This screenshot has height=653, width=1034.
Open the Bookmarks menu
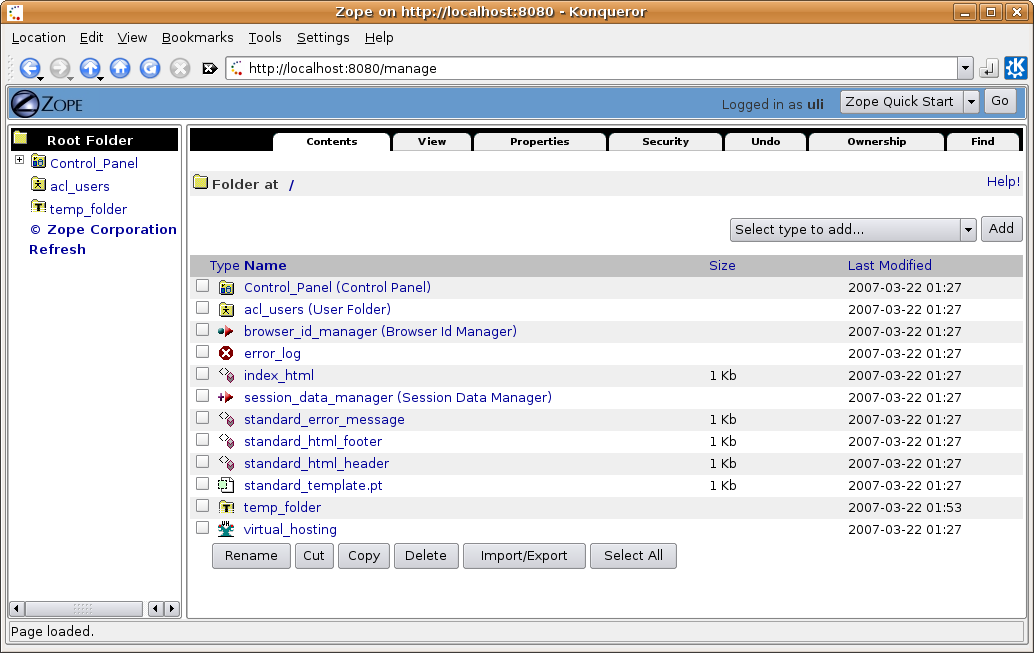point(197,38)
